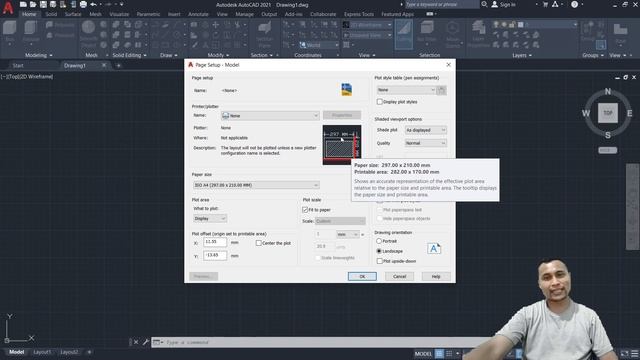Toggle the Fit to paper checkbox
The height and width of the screenshot is (360, 640).
(x=305, y=210)
